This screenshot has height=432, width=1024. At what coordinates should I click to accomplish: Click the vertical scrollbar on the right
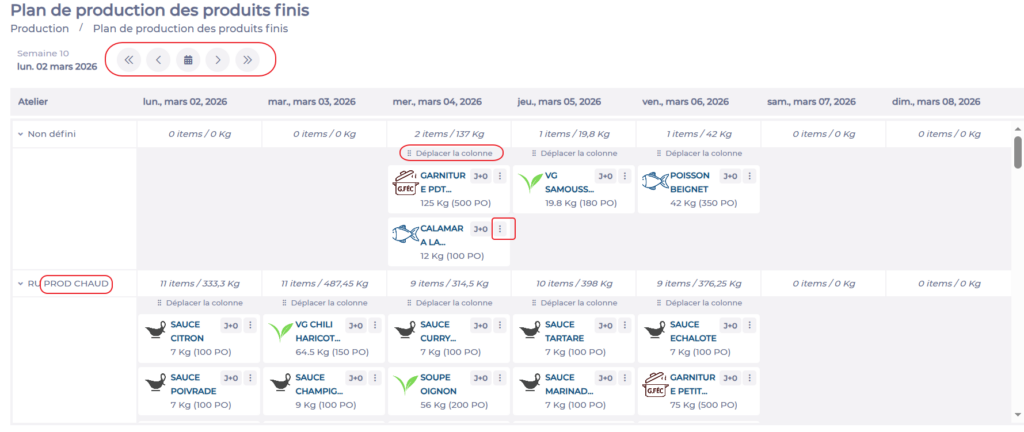click(x=1017, y=154)
